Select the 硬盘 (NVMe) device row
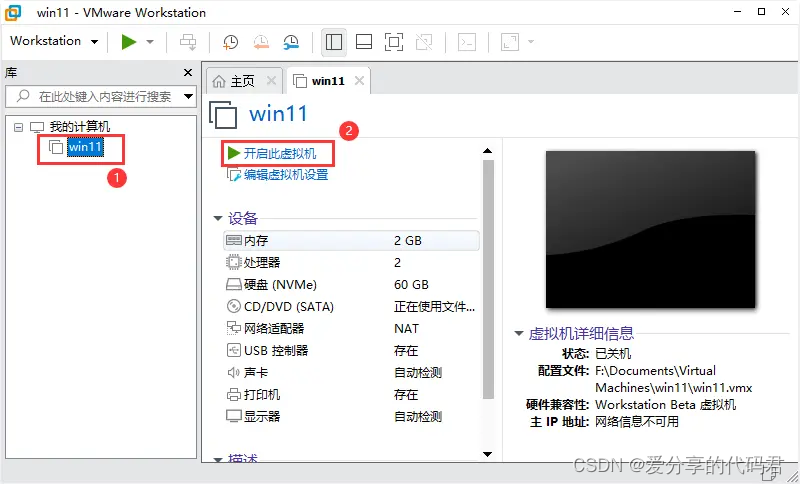The width and height of the screenshot is (800, 484). point(351,285)
